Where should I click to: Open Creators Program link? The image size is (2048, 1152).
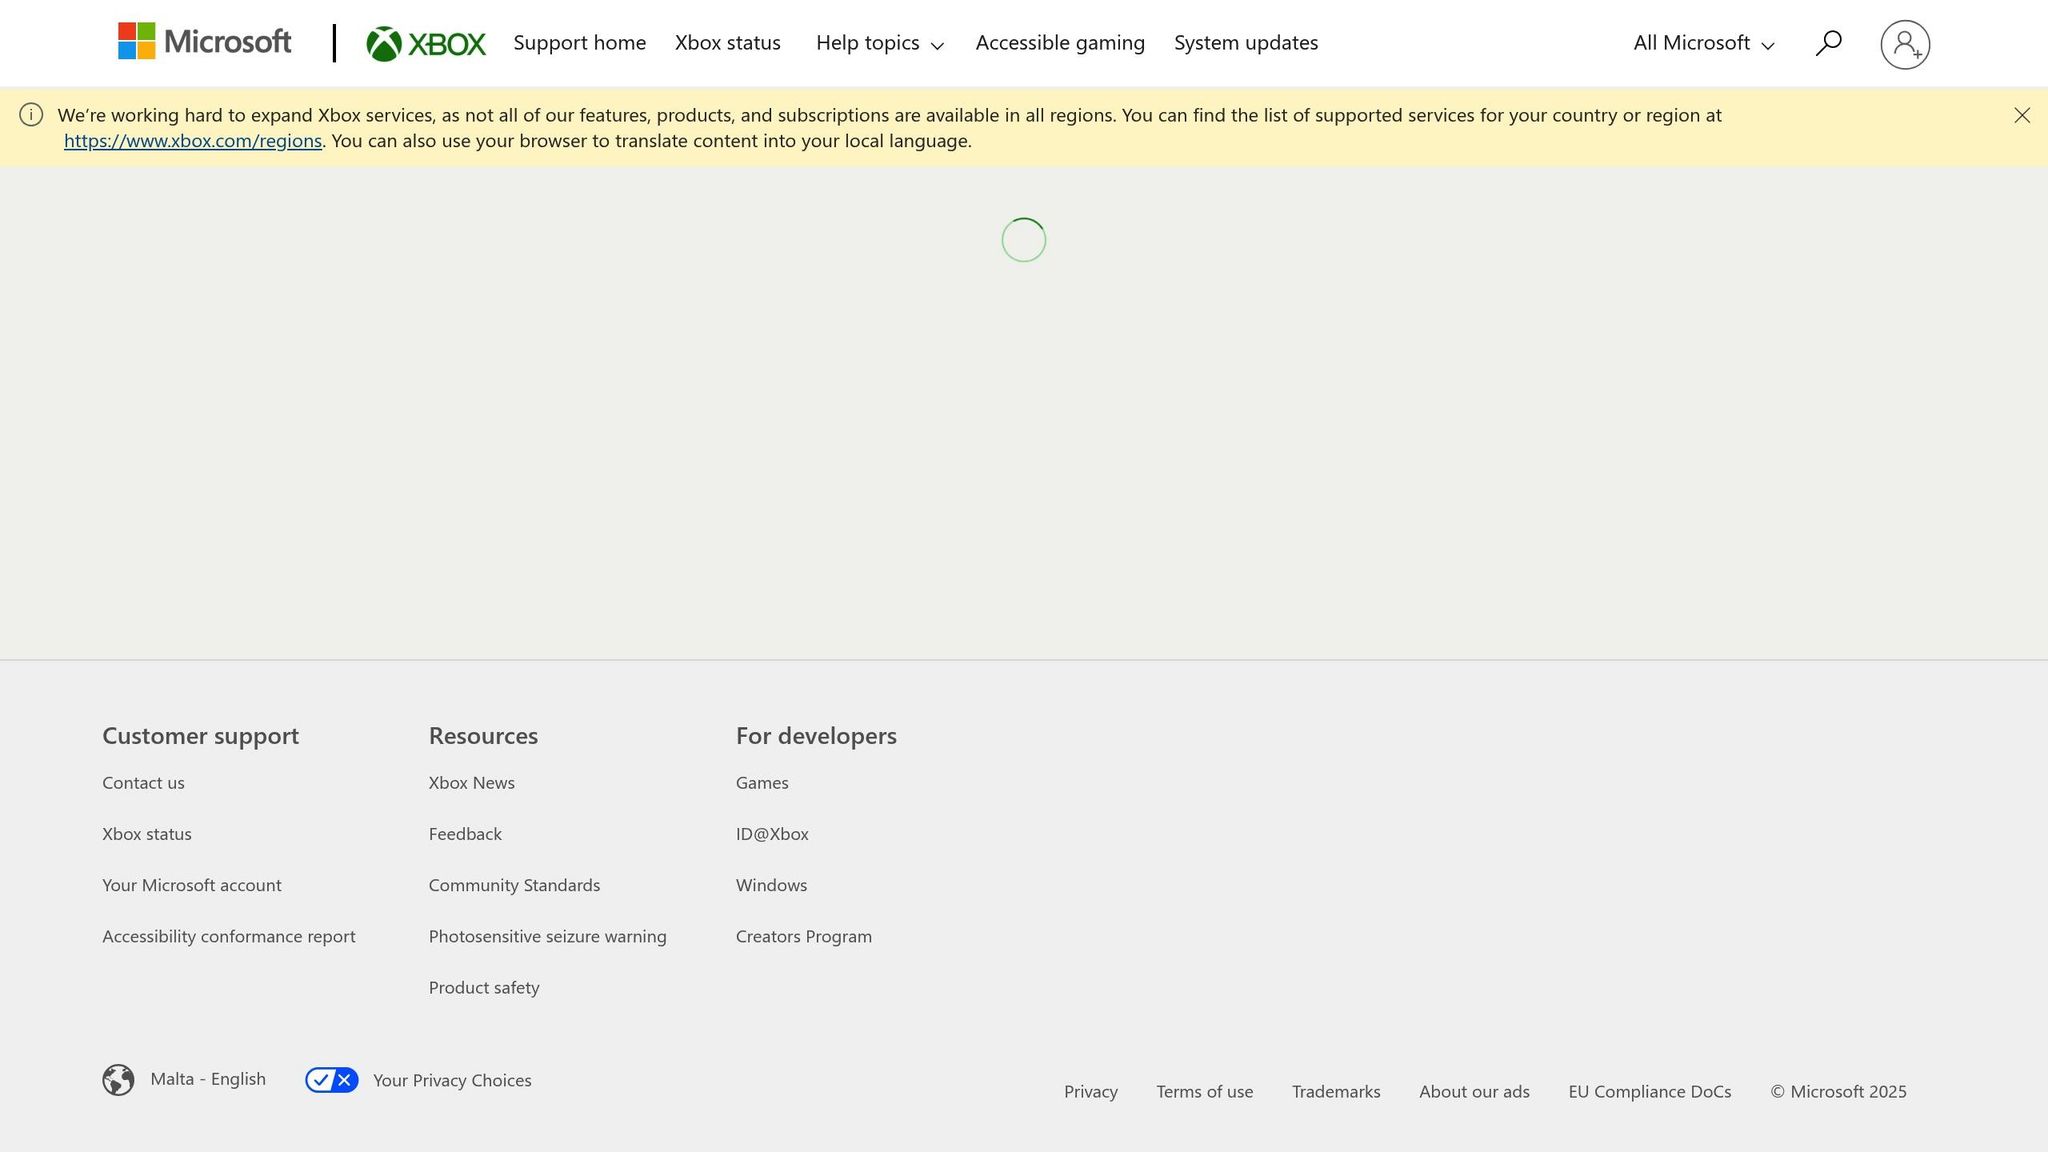pyautogui.click(x=804, y=936)
